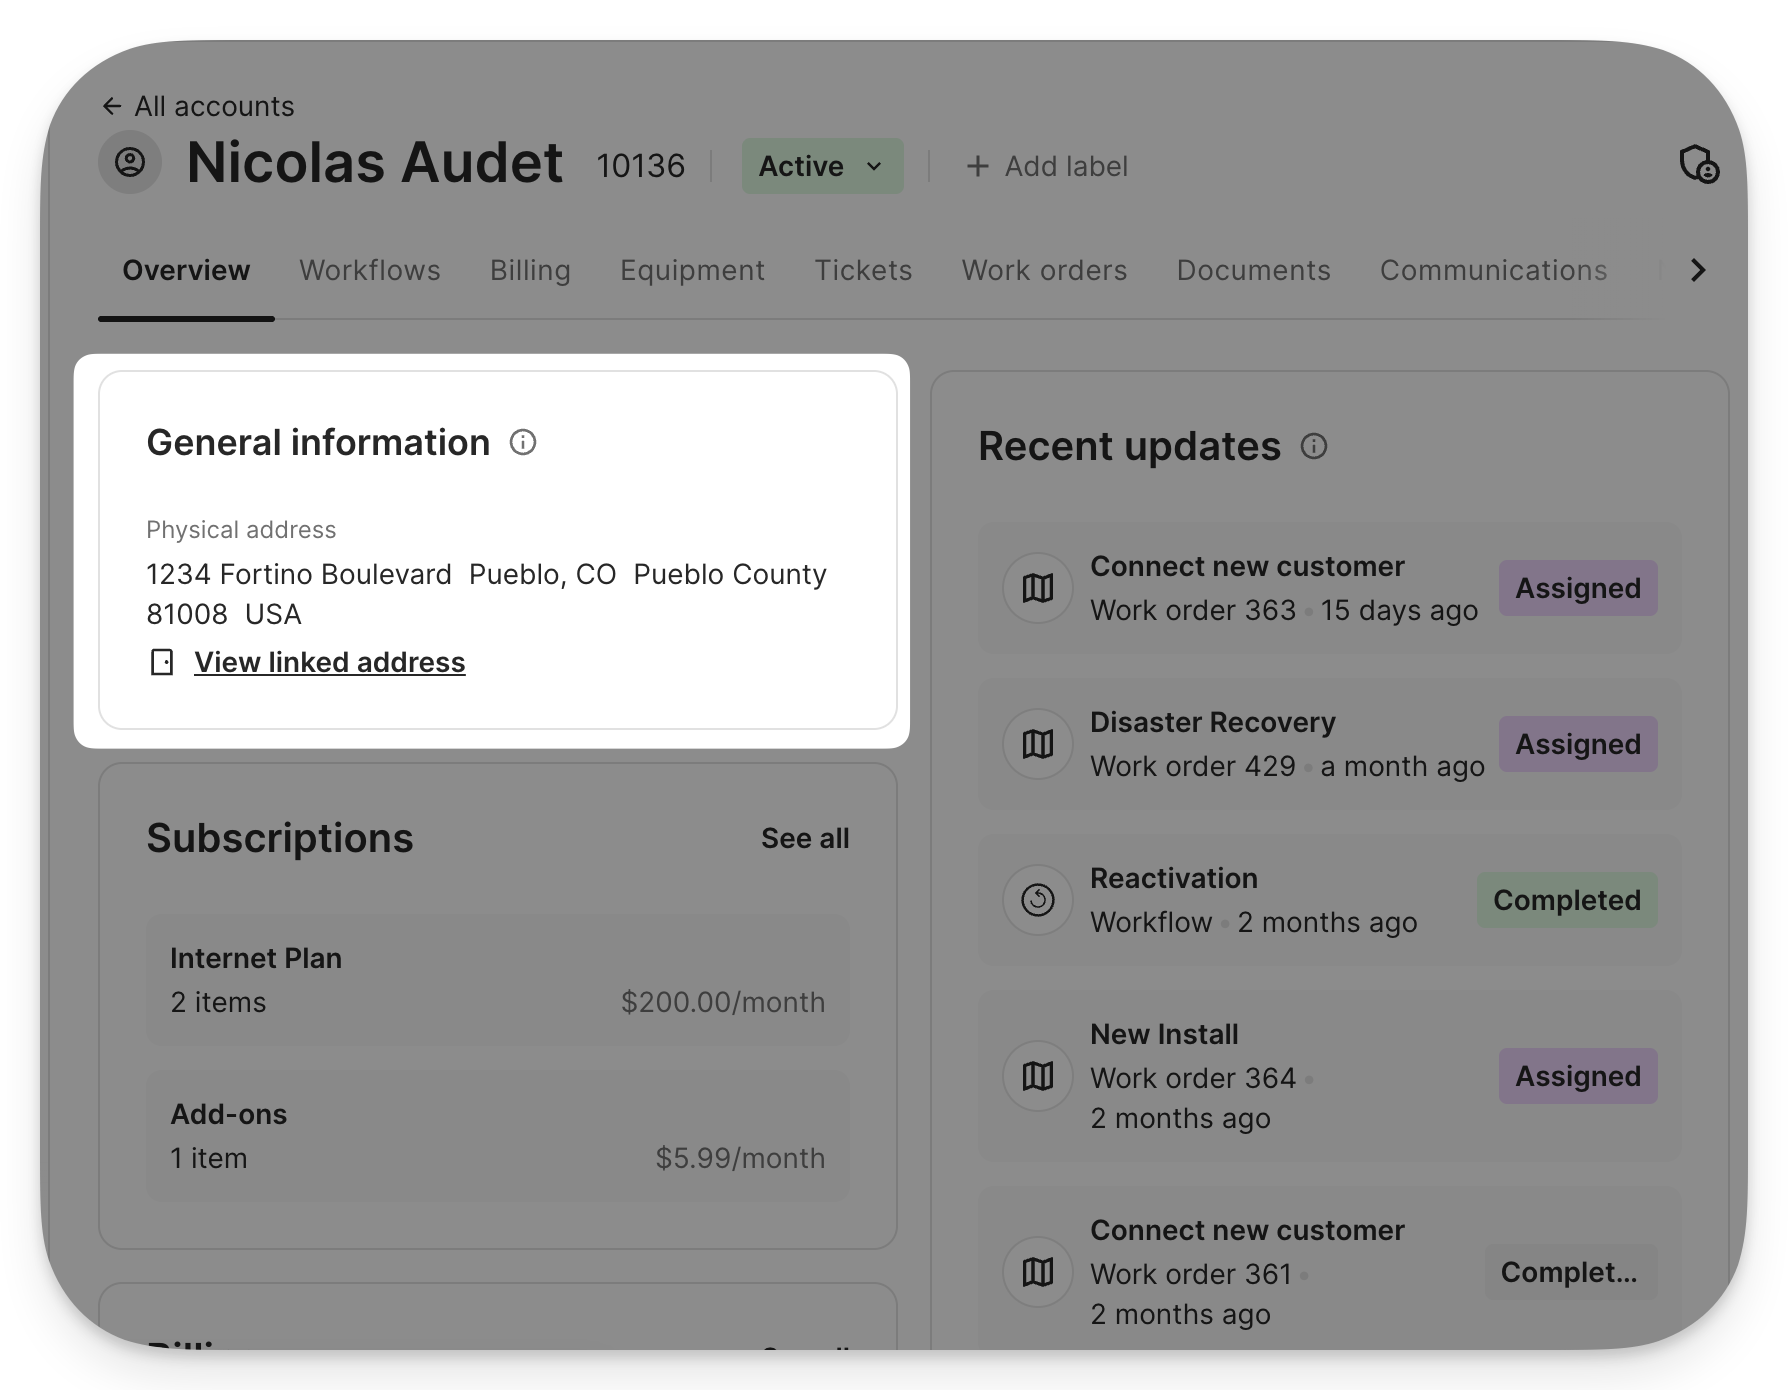Click Completed badge on Reactivation workflow
The height and width of the screenshot is (1390, 1788).
click(1567, 900)
